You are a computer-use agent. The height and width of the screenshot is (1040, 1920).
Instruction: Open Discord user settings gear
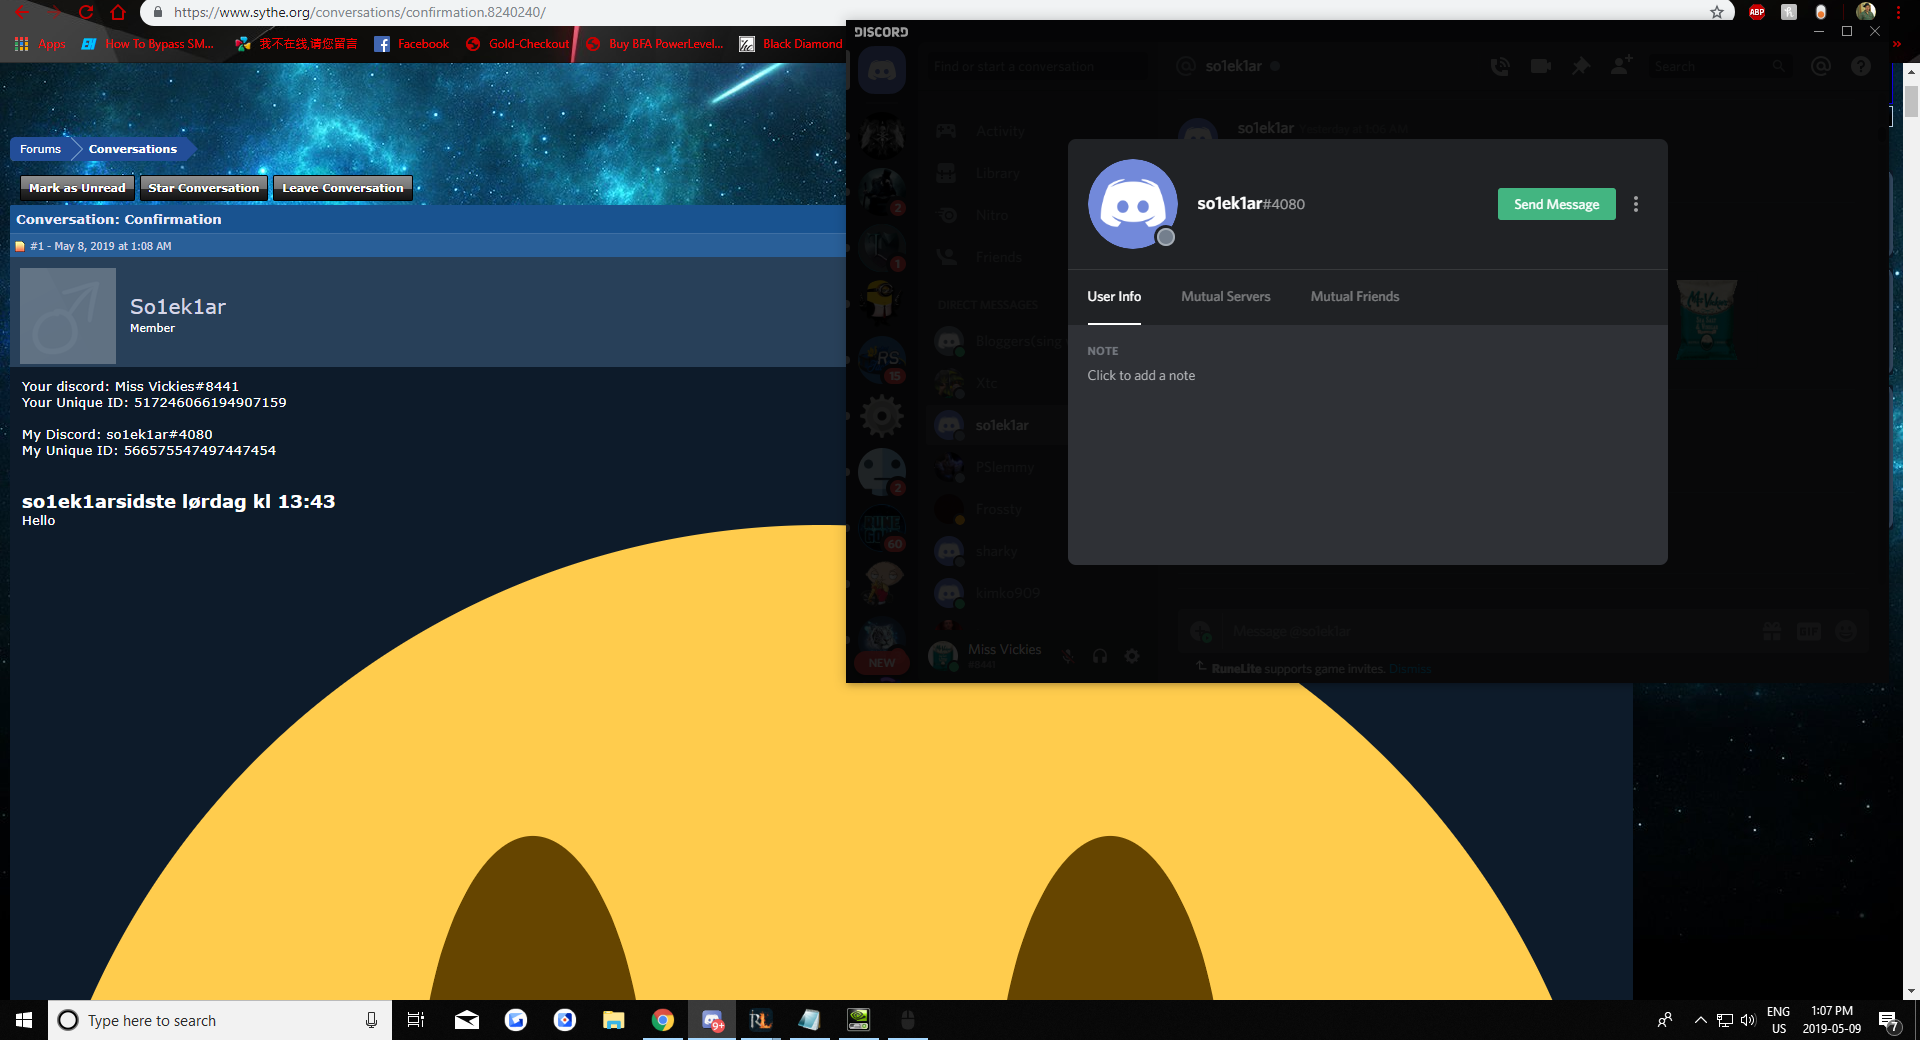point(1132,656)
